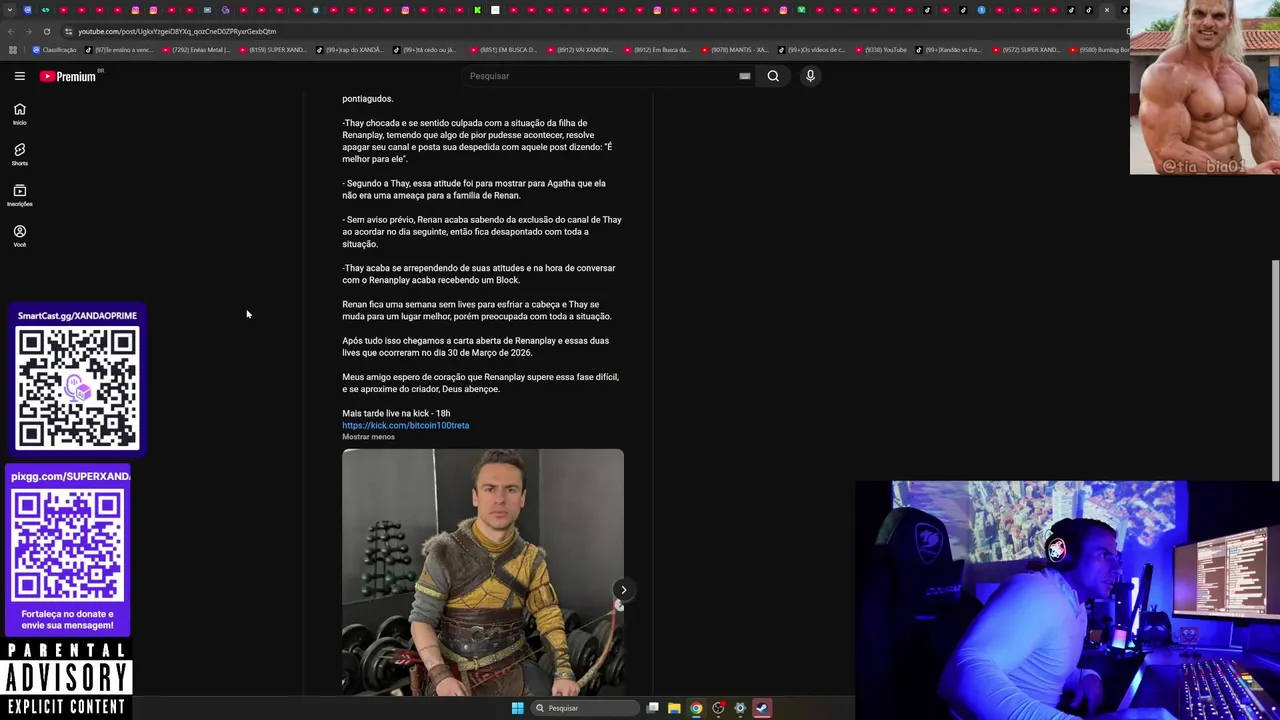Go to Início in YouTube sidebar
The width and height of the screenshot is (1280, 720).
coord(19,114)
